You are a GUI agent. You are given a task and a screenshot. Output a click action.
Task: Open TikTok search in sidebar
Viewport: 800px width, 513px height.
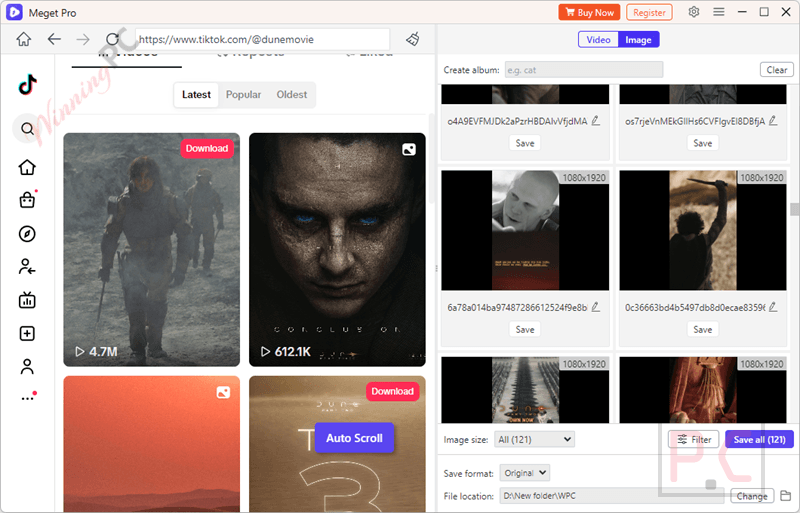tap(27, 129)
